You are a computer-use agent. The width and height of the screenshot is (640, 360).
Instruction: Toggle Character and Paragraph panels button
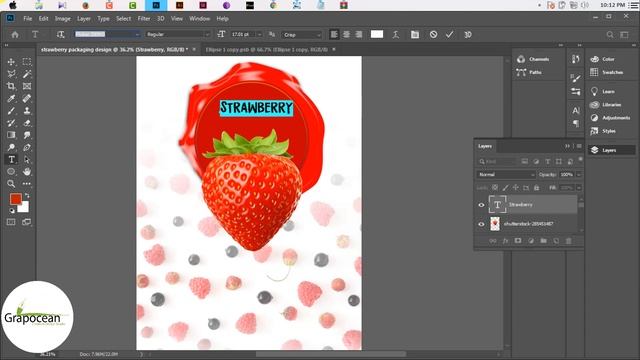click(415, 35)
